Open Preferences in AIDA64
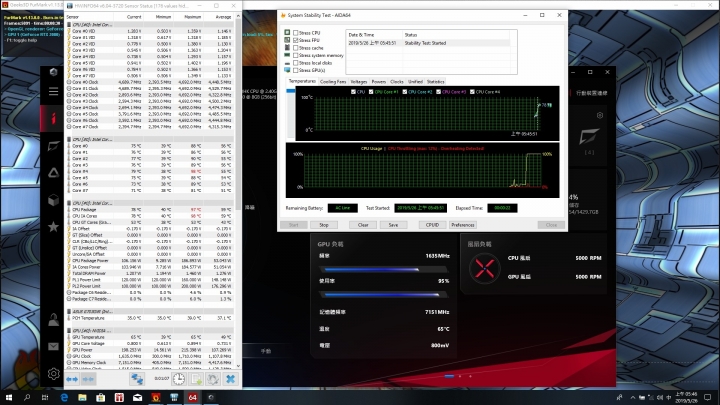This screenshot has width=720, height=405. pyautogui.click(x=462, y=225)
